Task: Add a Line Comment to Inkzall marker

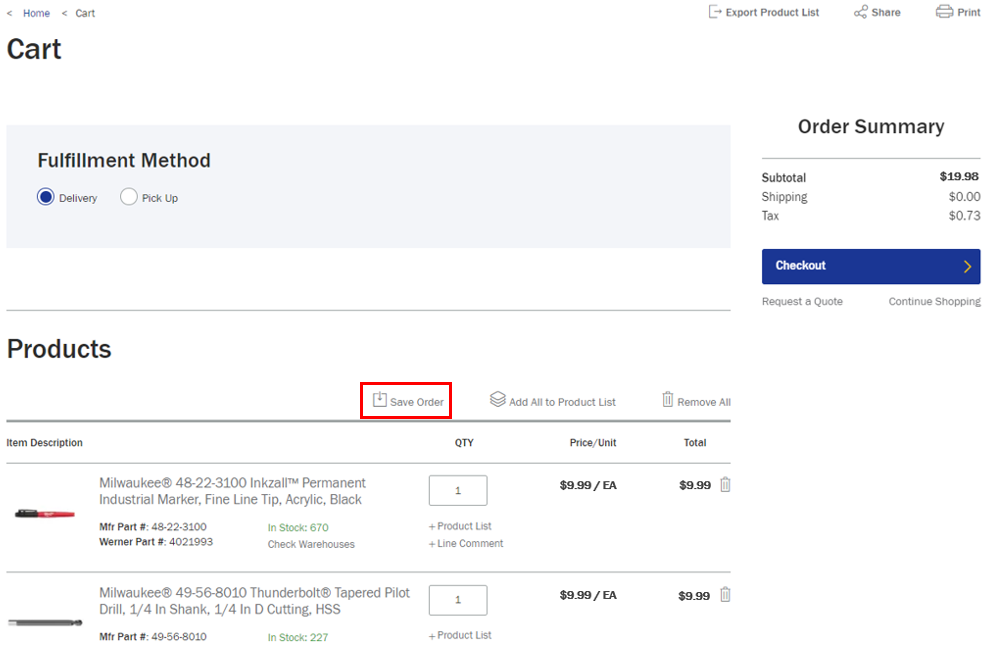Action: pos(465,544)
